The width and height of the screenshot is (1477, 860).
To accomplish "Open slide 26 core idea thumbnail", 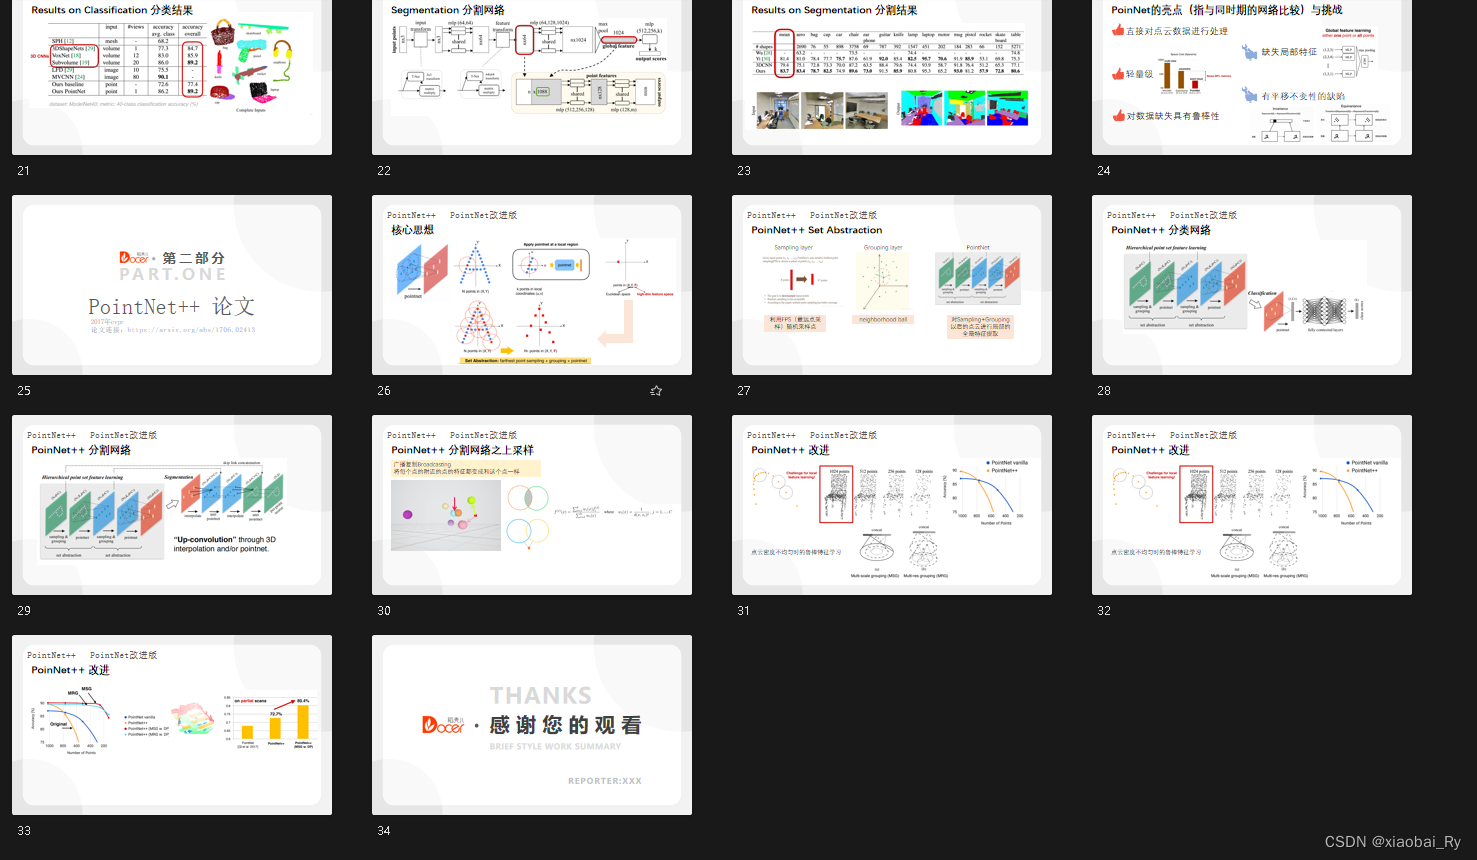I will (532, 285).
